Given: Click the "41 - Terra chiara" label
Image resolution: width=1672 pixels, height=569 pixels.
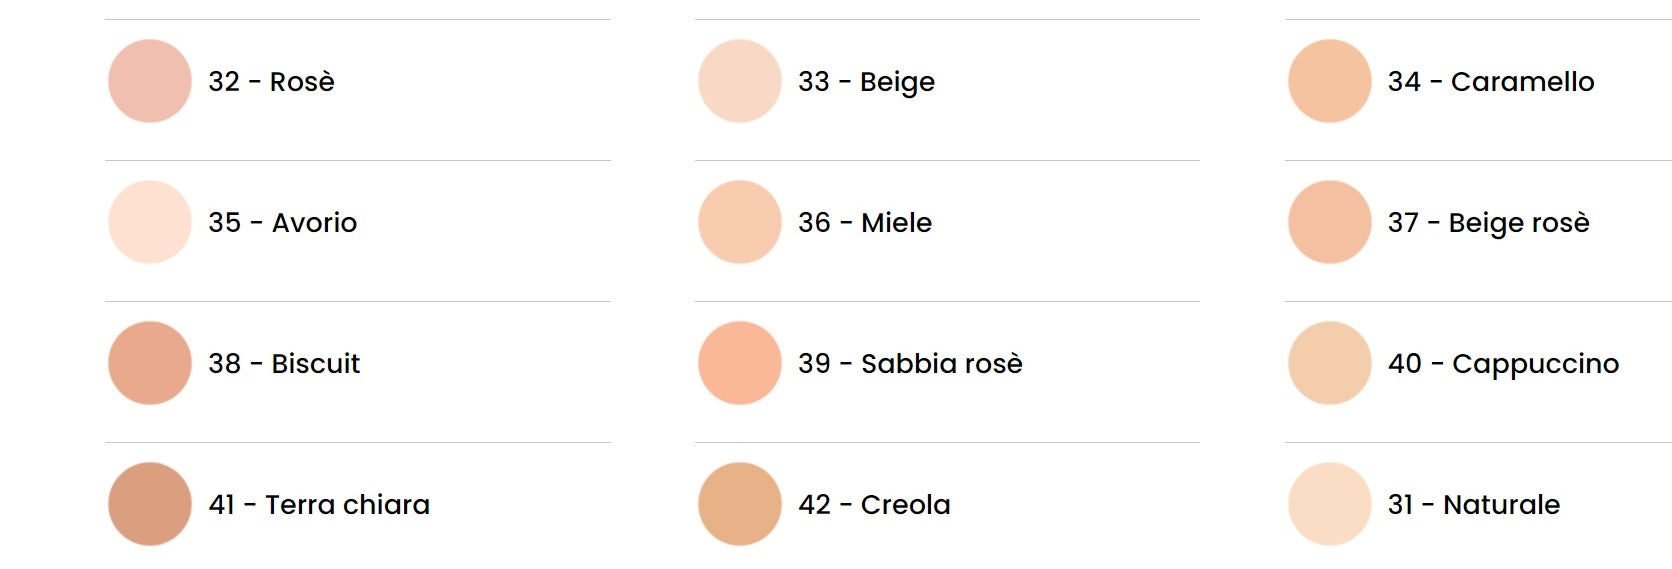Looking at the screenshot, I should coord(319,504).
